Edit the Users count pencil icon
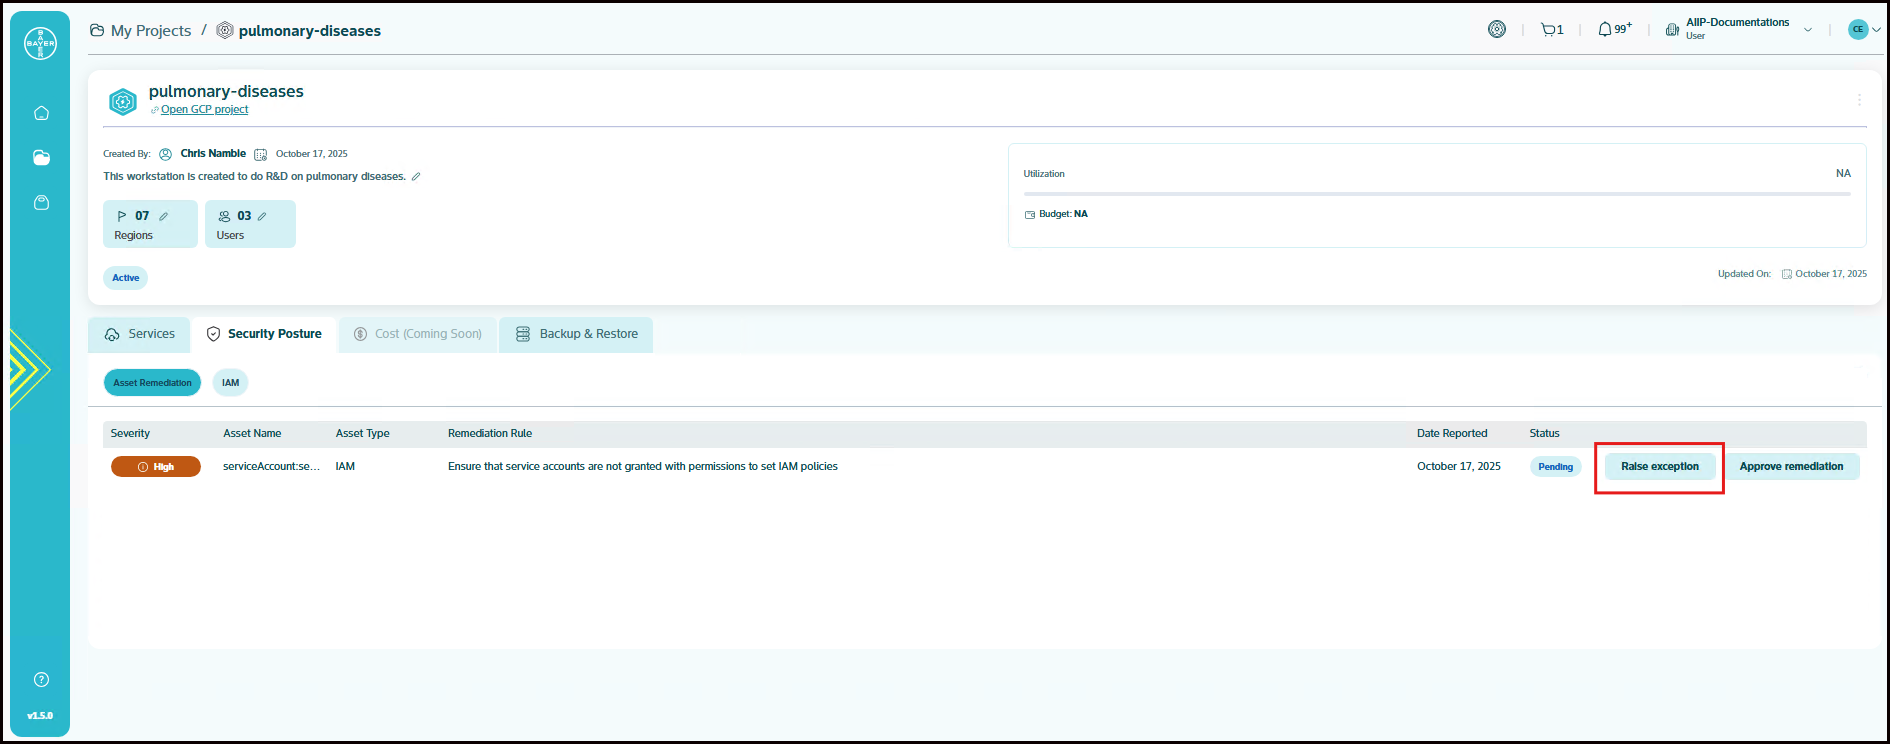 click(x=262, y=216)
